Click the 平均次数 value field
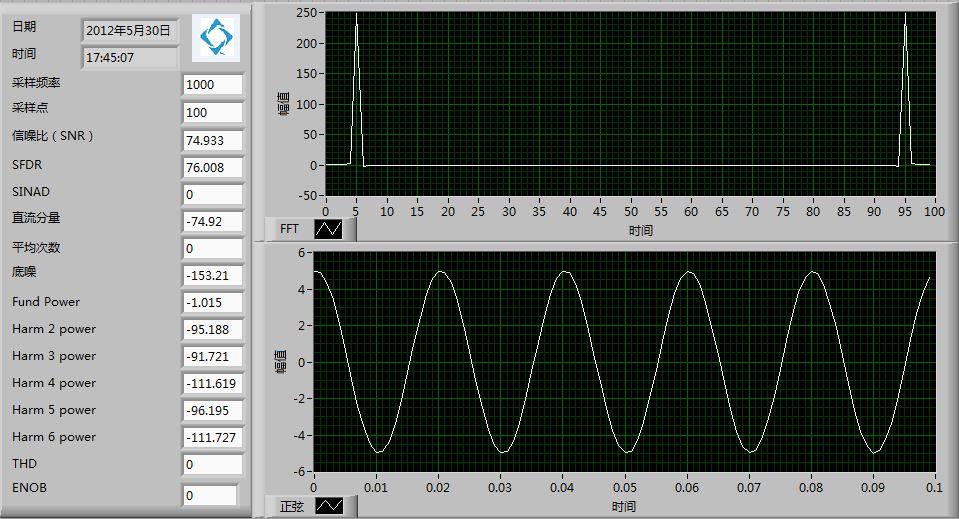959x519 pixels. [212, 248]
